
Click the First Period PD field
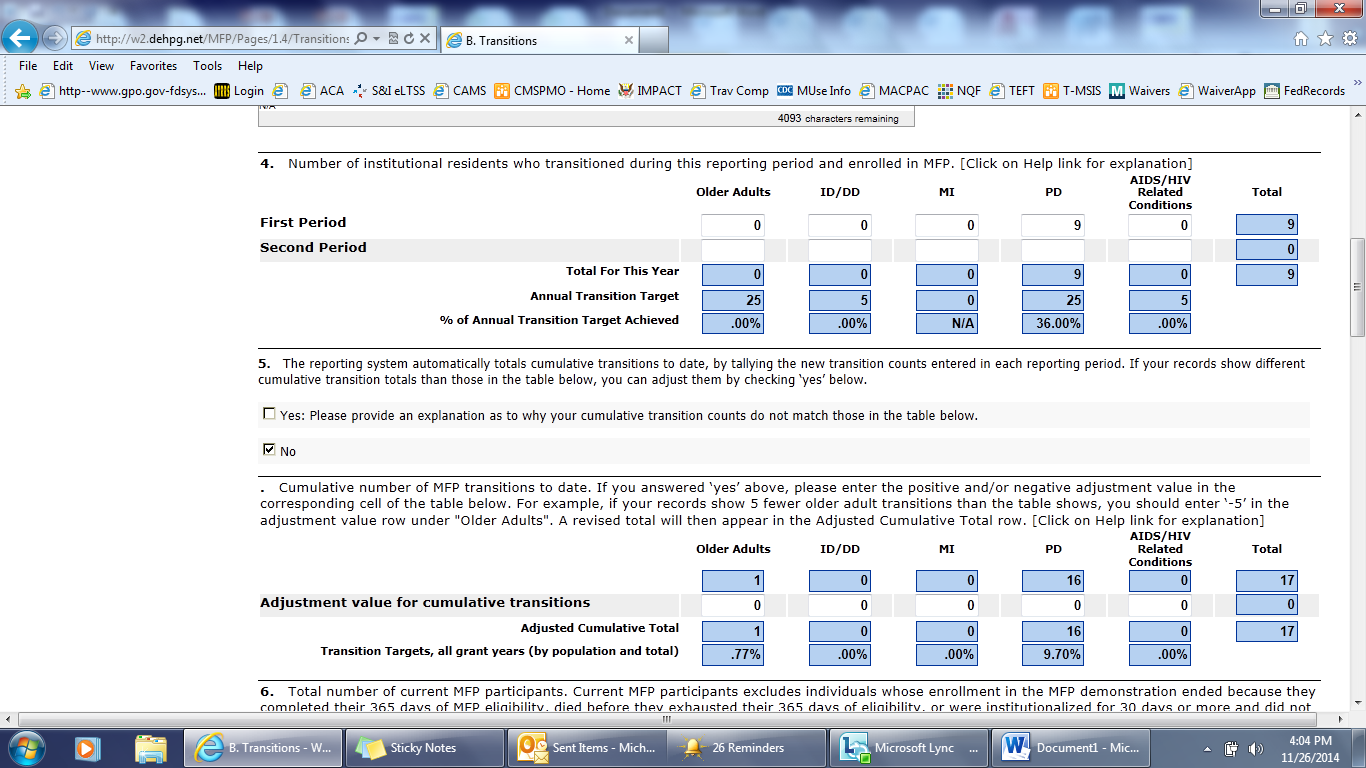point(1053,225)
